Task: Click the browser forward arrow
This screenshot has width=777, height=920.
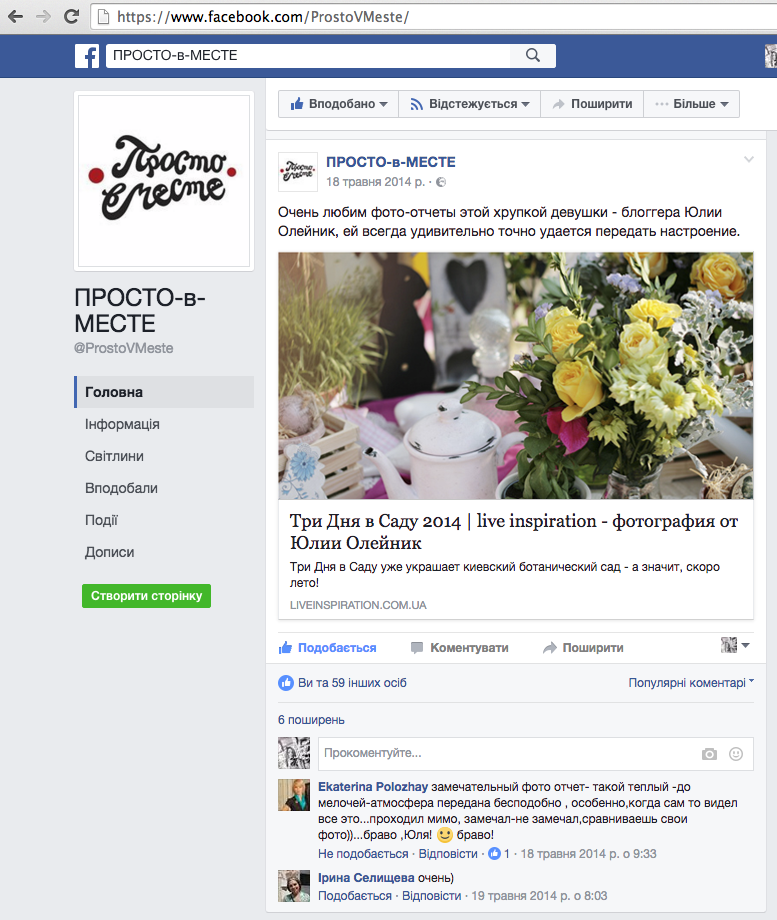Action: point(43,16)
